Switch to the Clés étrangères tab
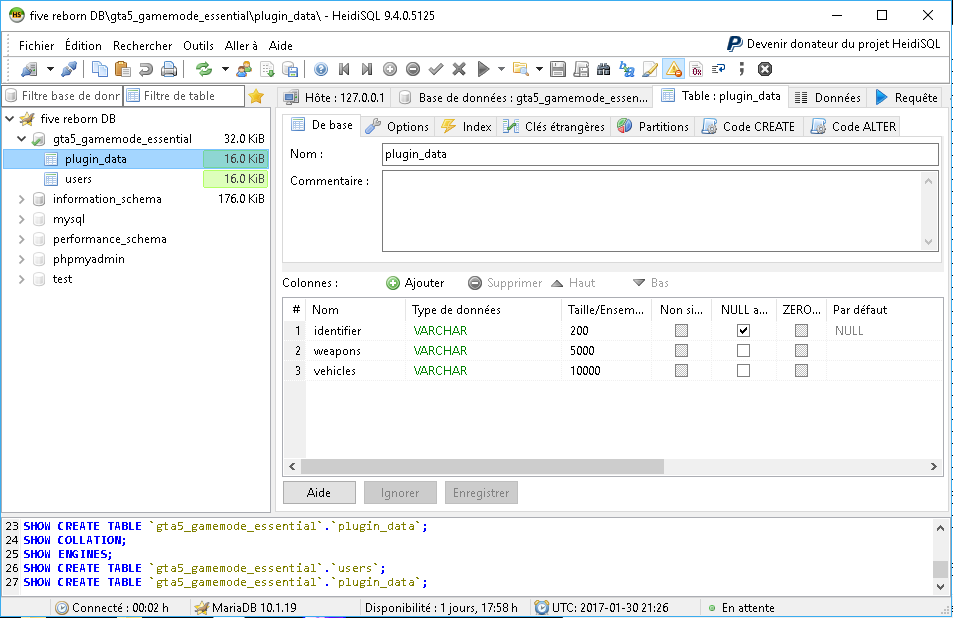The height and width of the screenshot is (618, 953). [554, 126]
